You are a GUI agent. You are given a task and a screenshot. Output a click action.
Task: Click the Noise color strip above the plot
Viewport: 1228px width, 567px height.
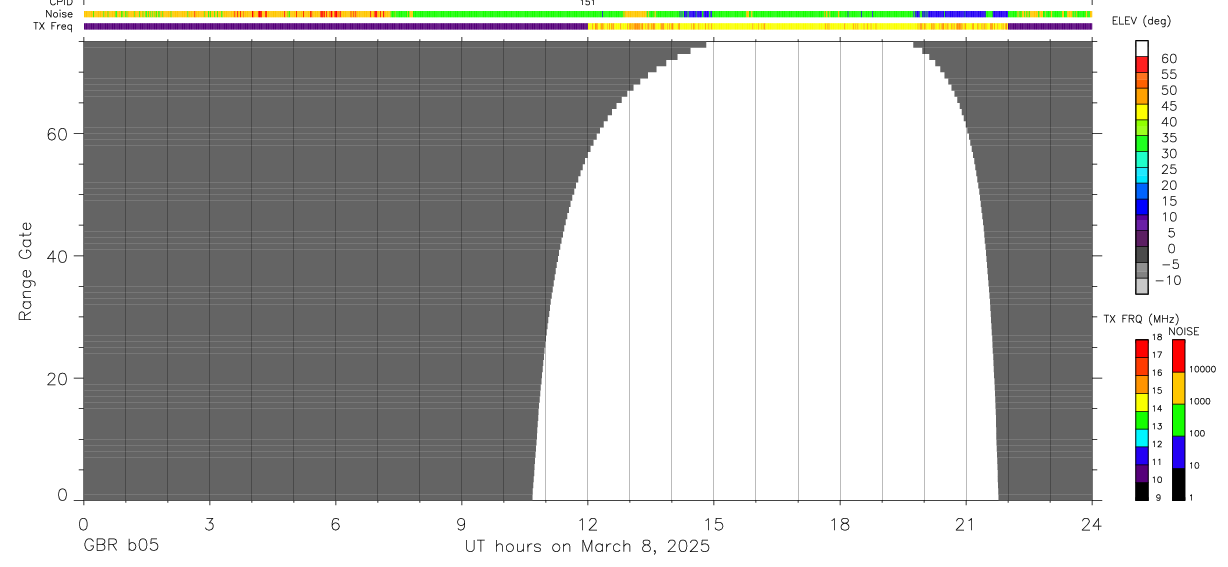pos(587,14)
